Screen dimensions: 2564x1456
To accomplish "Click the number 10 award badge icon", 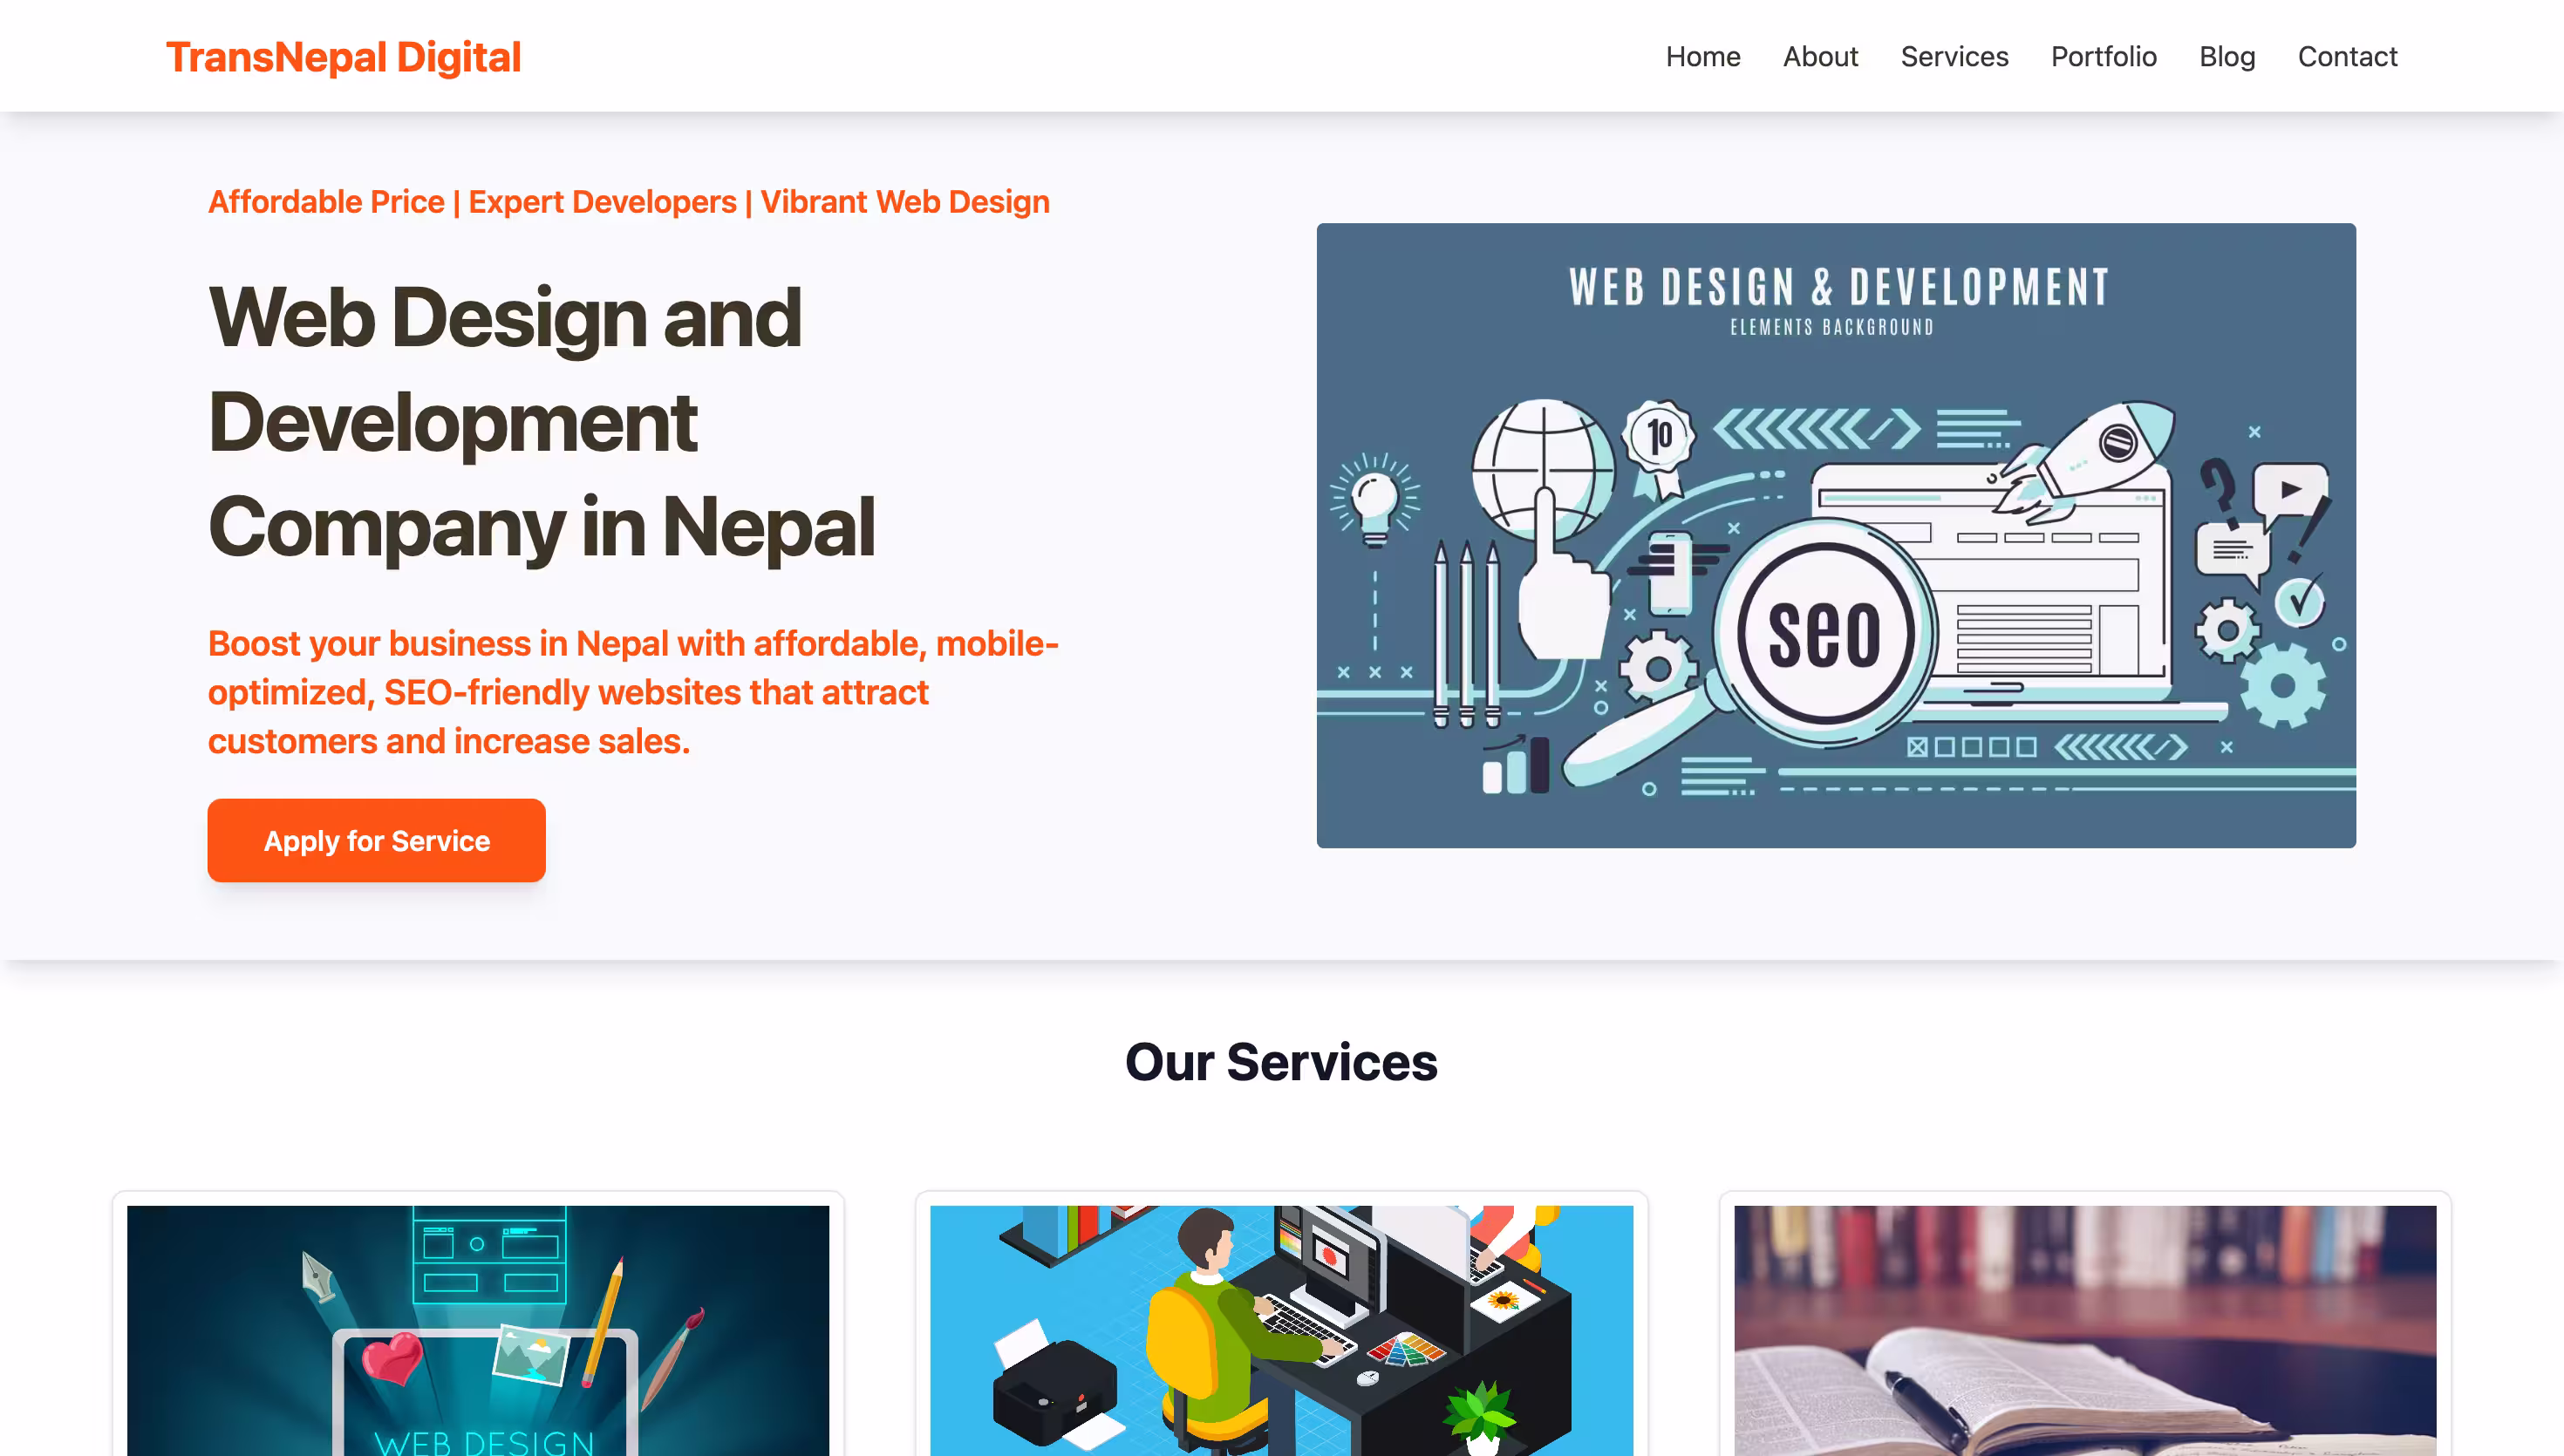I will pyautogui.click(x=1659, y=446).
